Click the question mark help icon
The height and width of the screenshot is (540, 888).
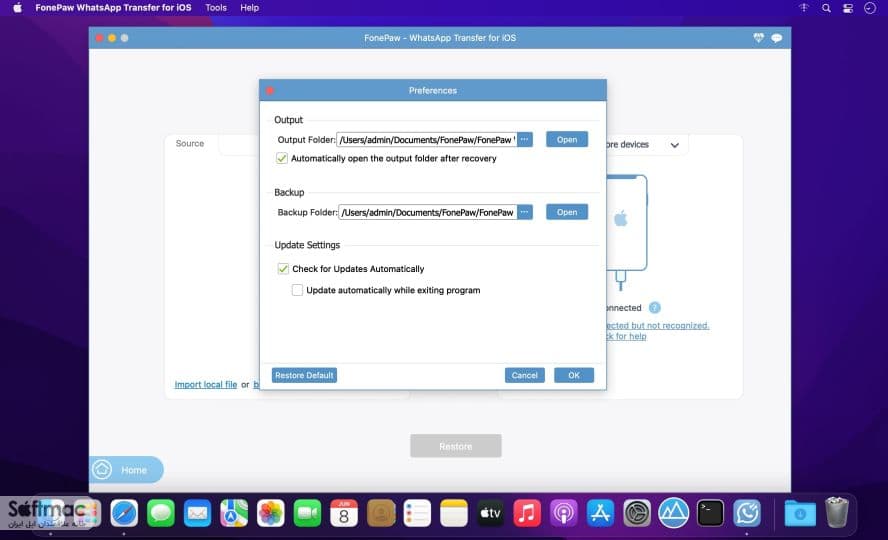[x=654, y=308]
